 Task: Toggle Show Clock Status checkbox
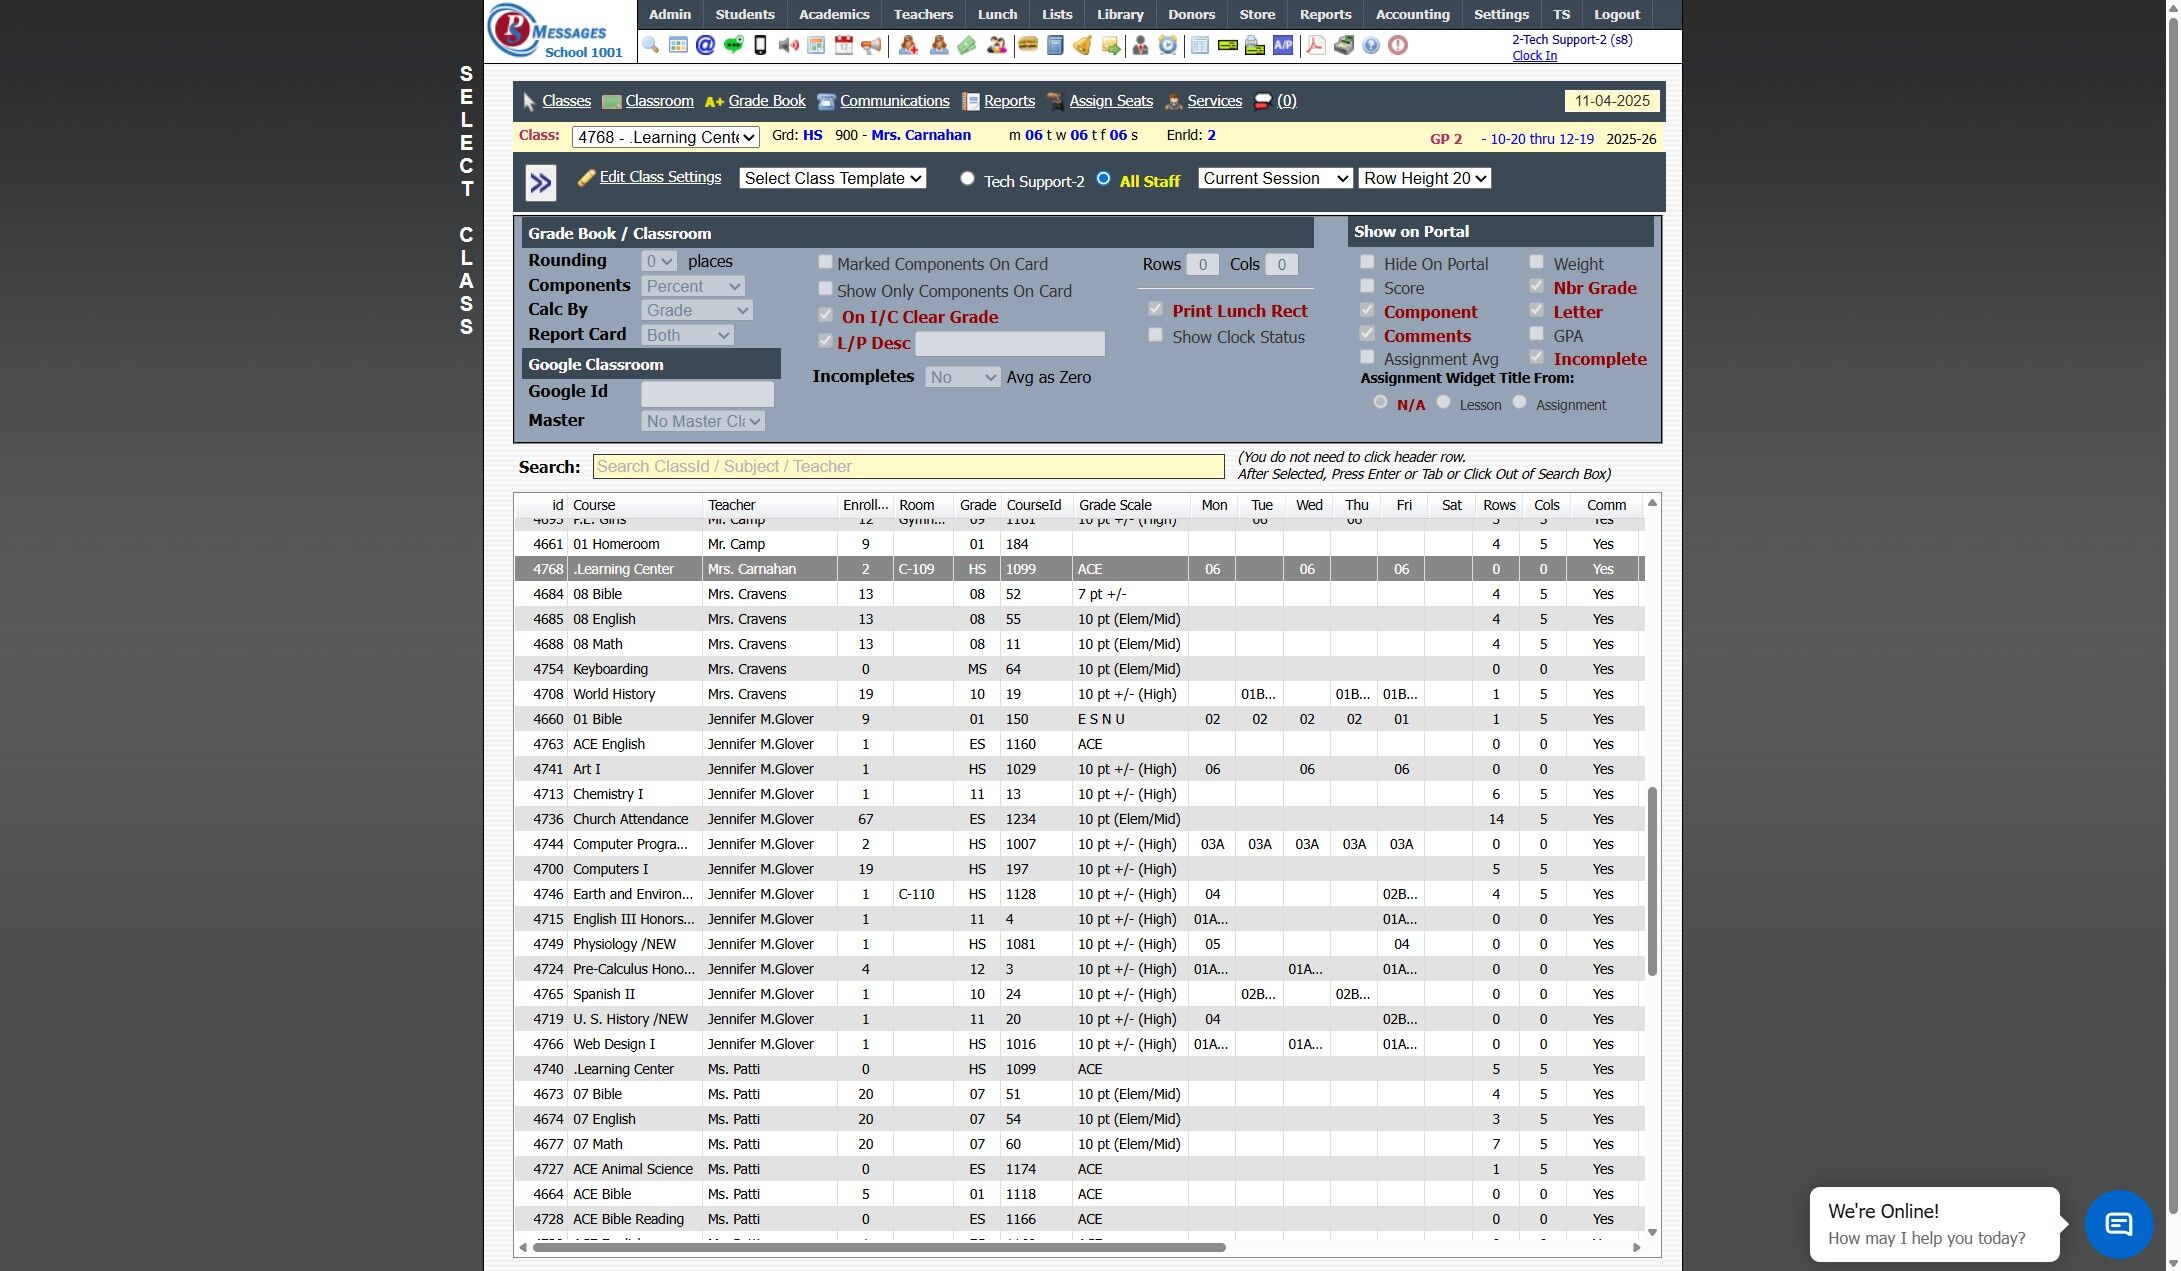click(1156, 336)
